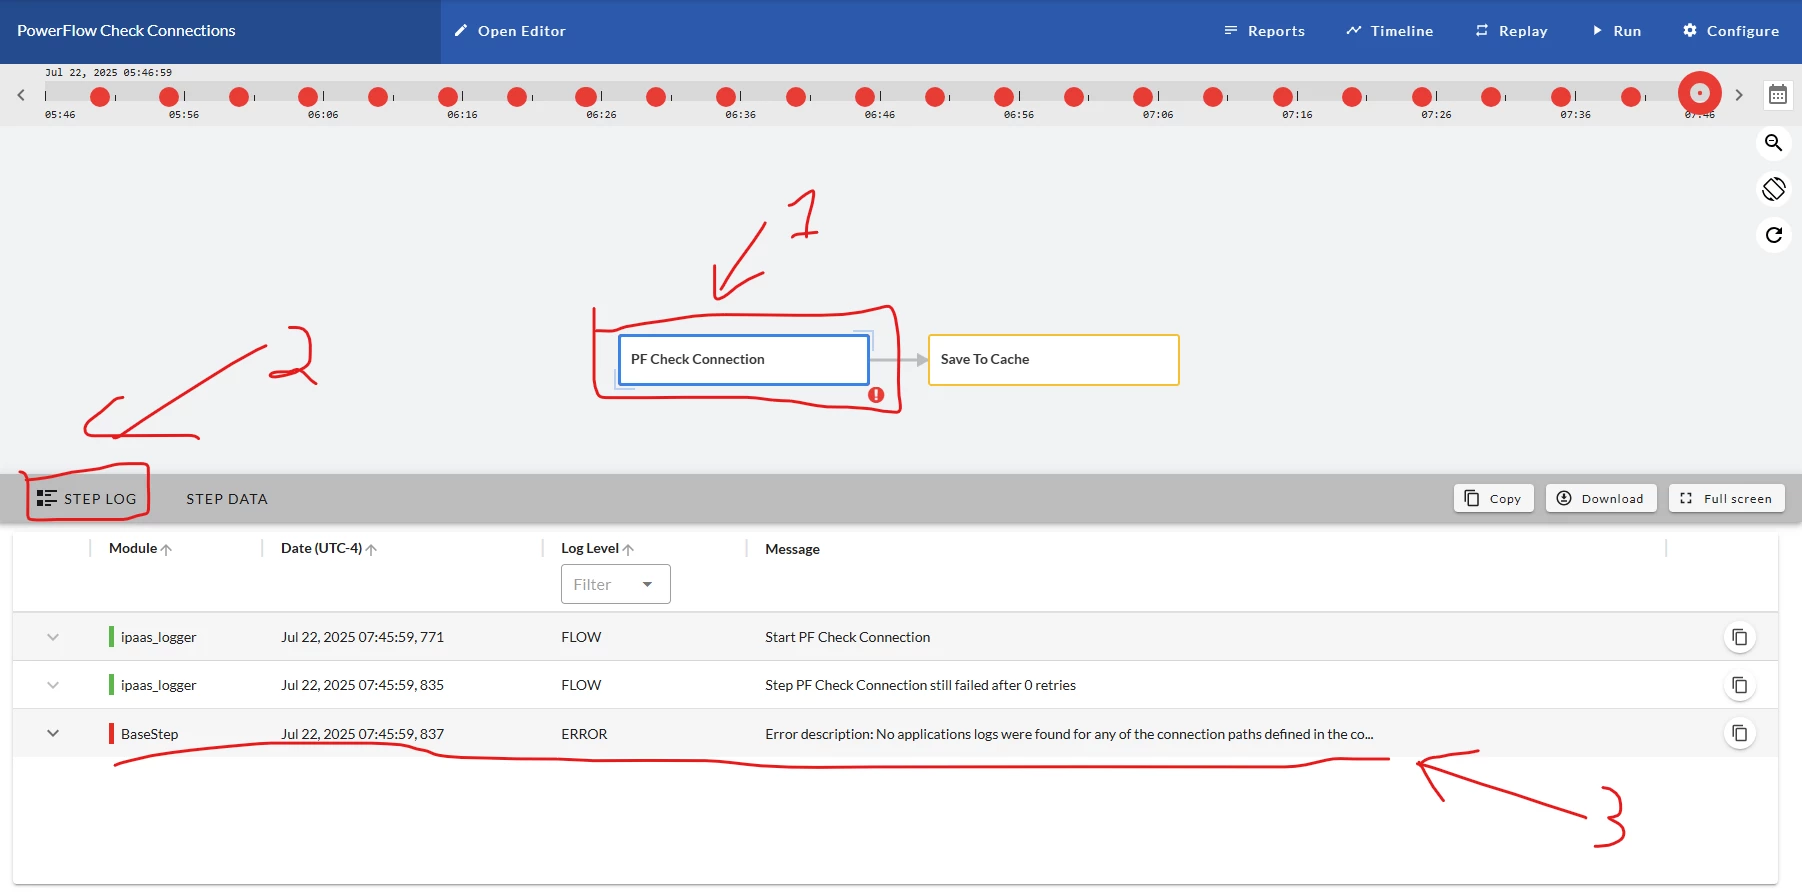Click the red error badge on PF Check Connection
This screenshot has width=1802, height=894.
(876, 395)
